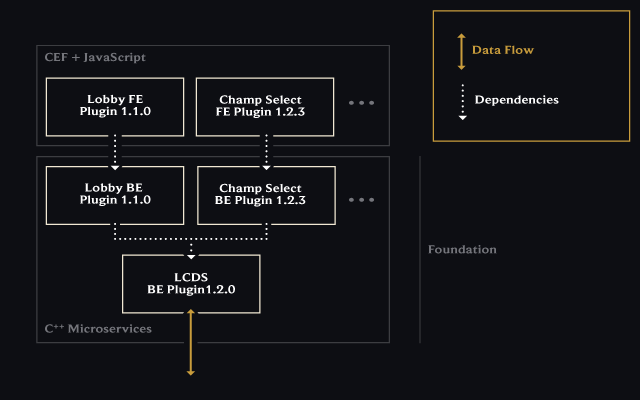Image resolution: width=640 pixels, height=400 pixels.
Task: Click the ellipsis after Champ Select FE Plugin
Action: 361,103
